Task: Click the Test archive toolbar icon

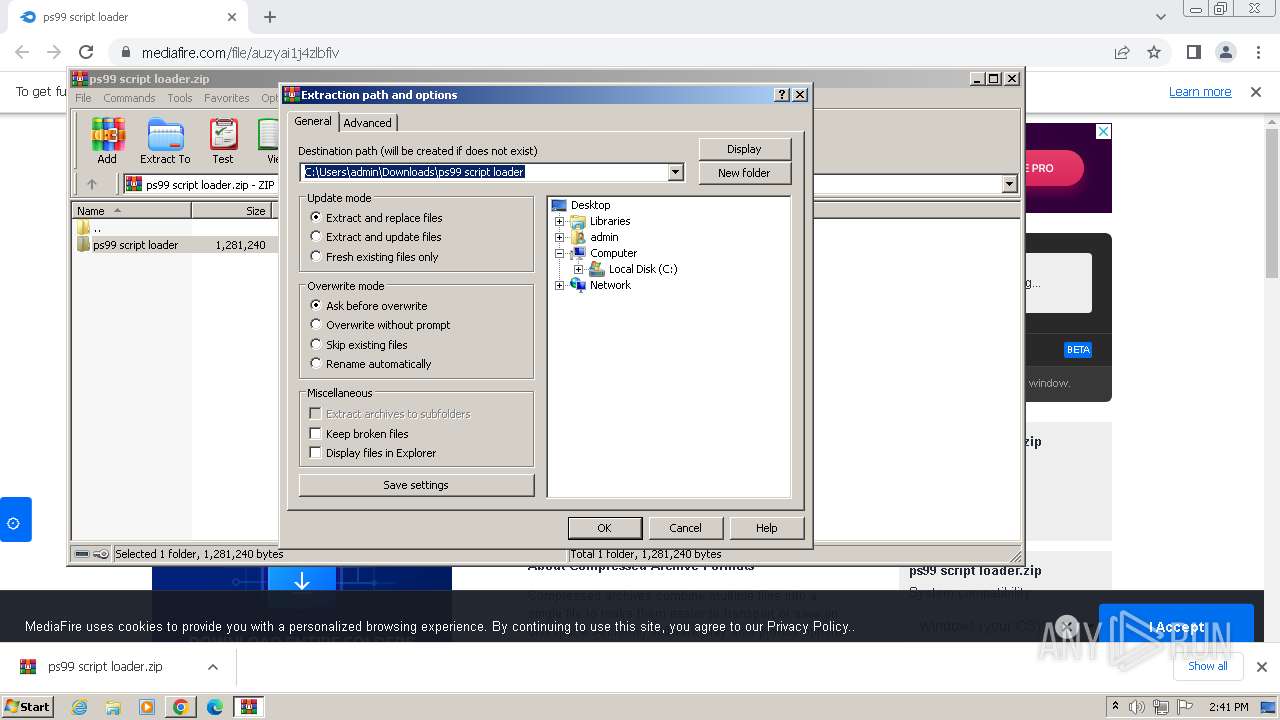Action: pos(223,141)
